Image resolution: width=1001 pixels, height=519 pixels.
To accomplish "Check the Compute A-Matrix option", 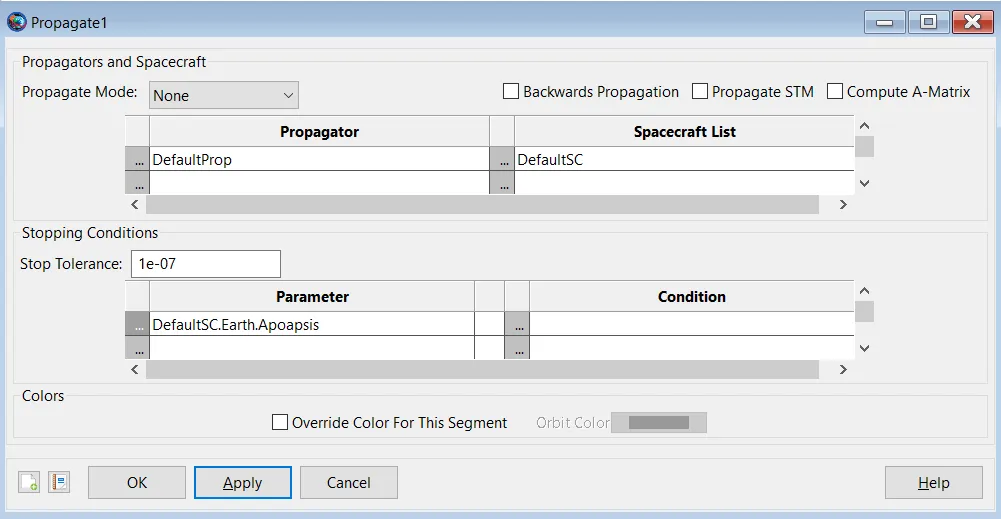I will [835, 92].
